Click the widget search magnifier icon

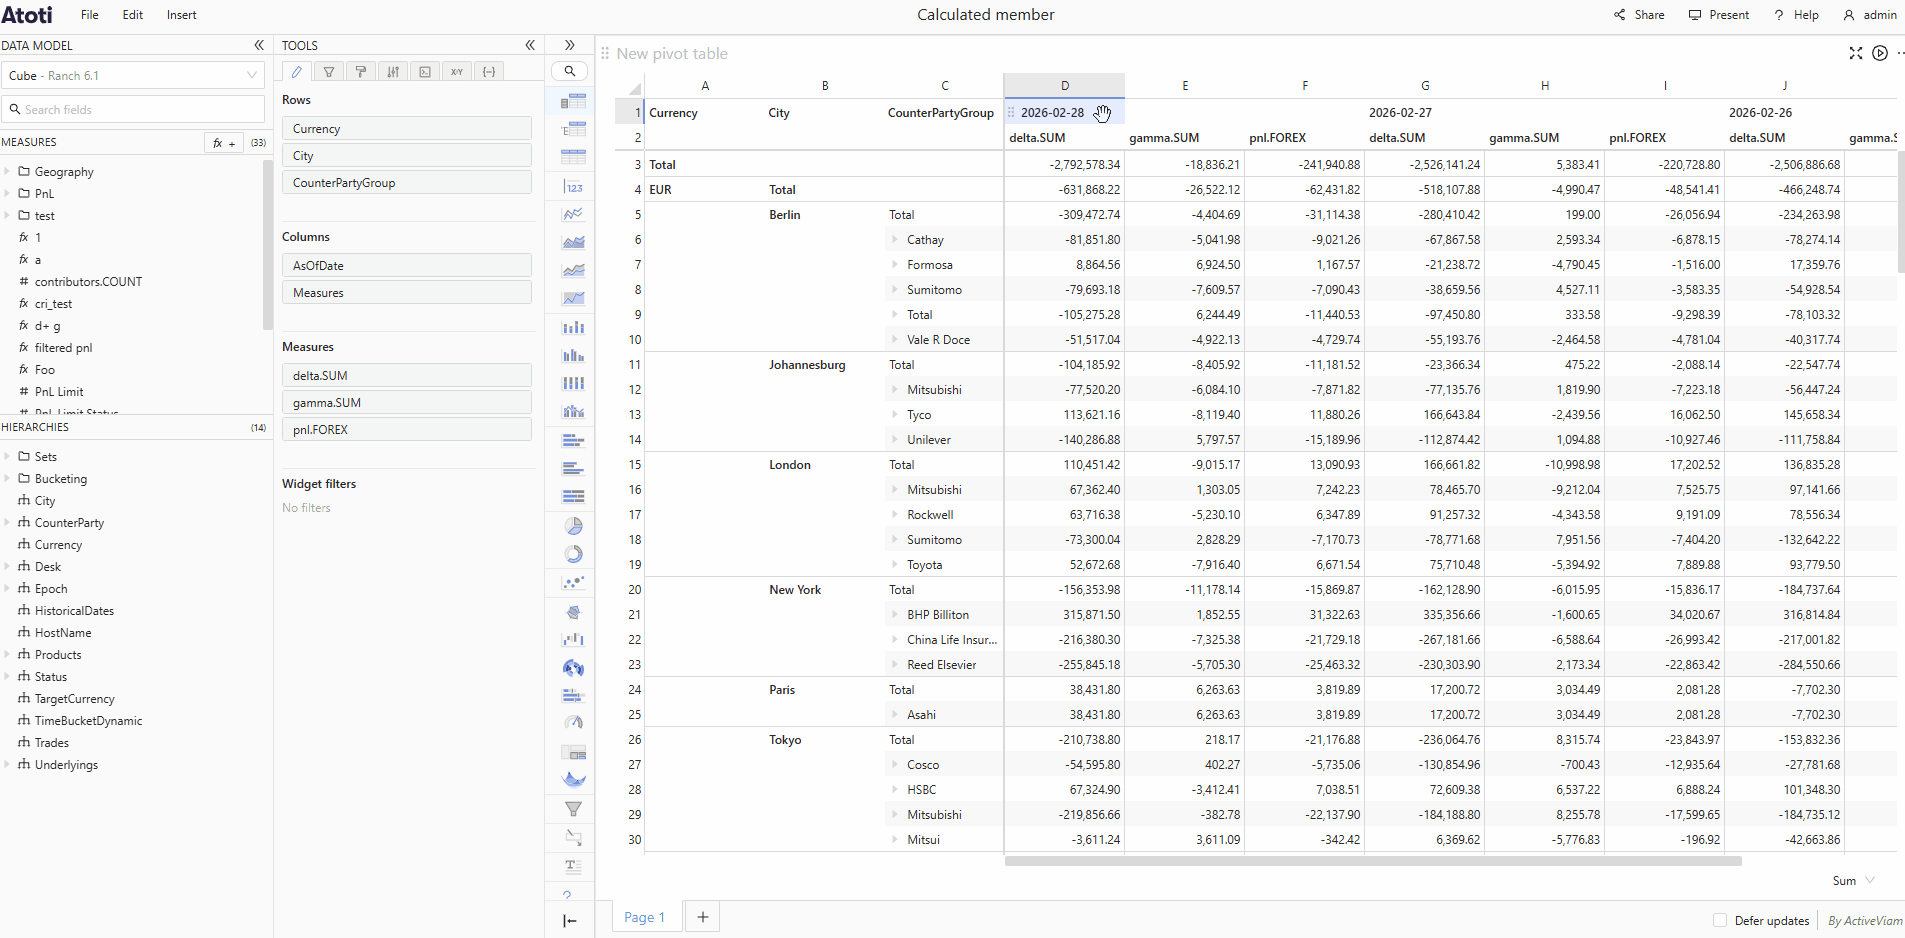[570, 71]
